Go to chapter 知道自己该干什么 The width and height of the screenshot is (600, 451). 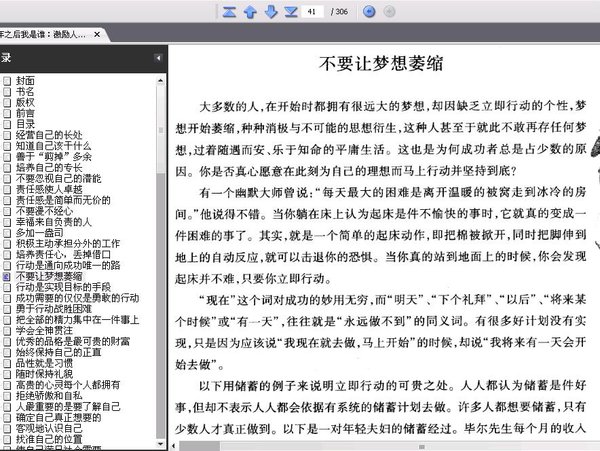point(54,146)
